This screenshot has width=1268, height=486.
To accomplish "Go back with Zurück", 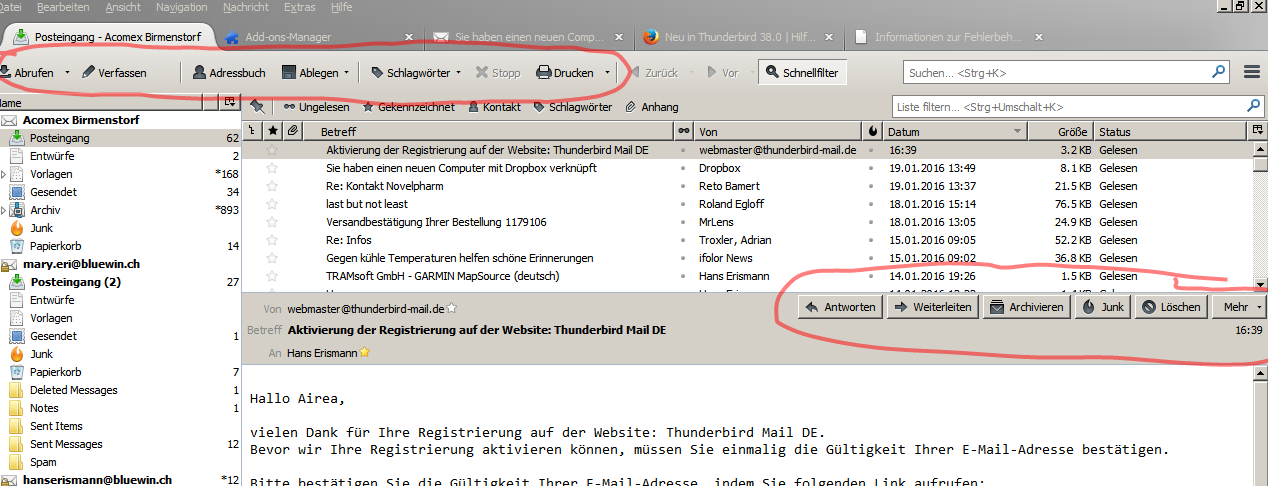I will (653, 72).
